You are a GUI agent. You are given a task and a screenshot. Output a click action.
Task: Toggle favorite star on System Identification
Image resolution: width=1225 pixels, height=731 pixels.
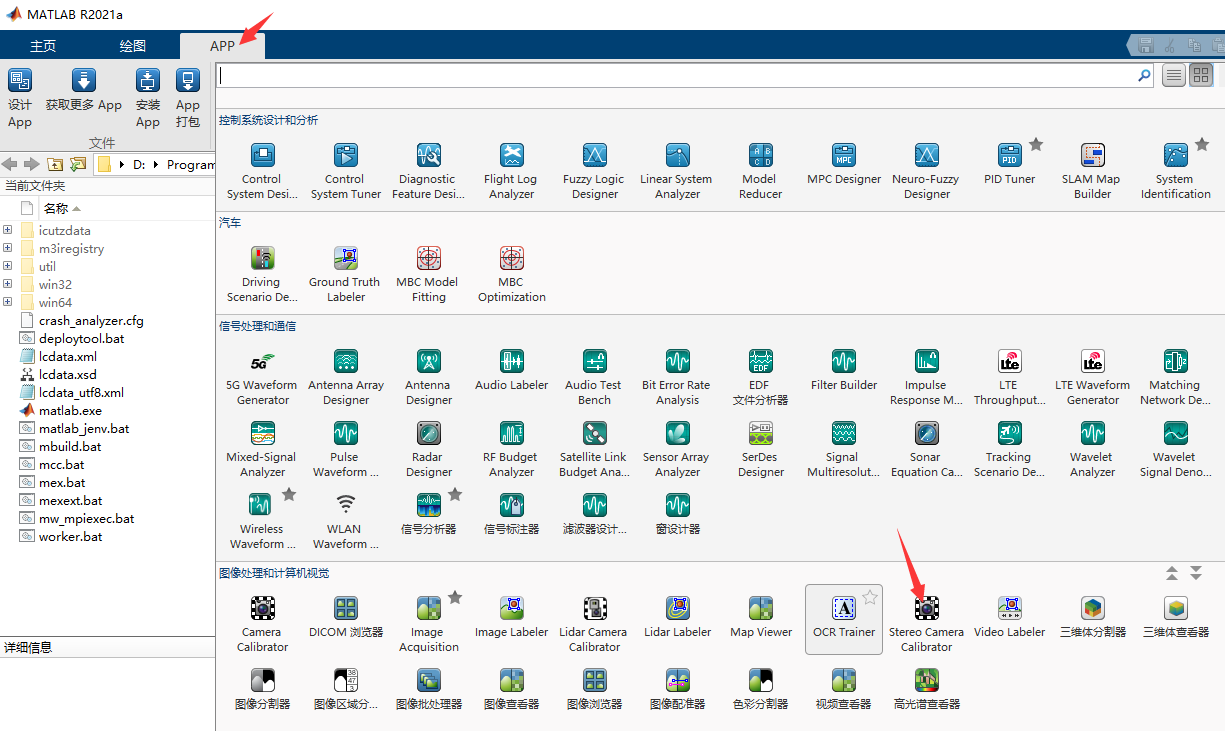point(1202,145)
